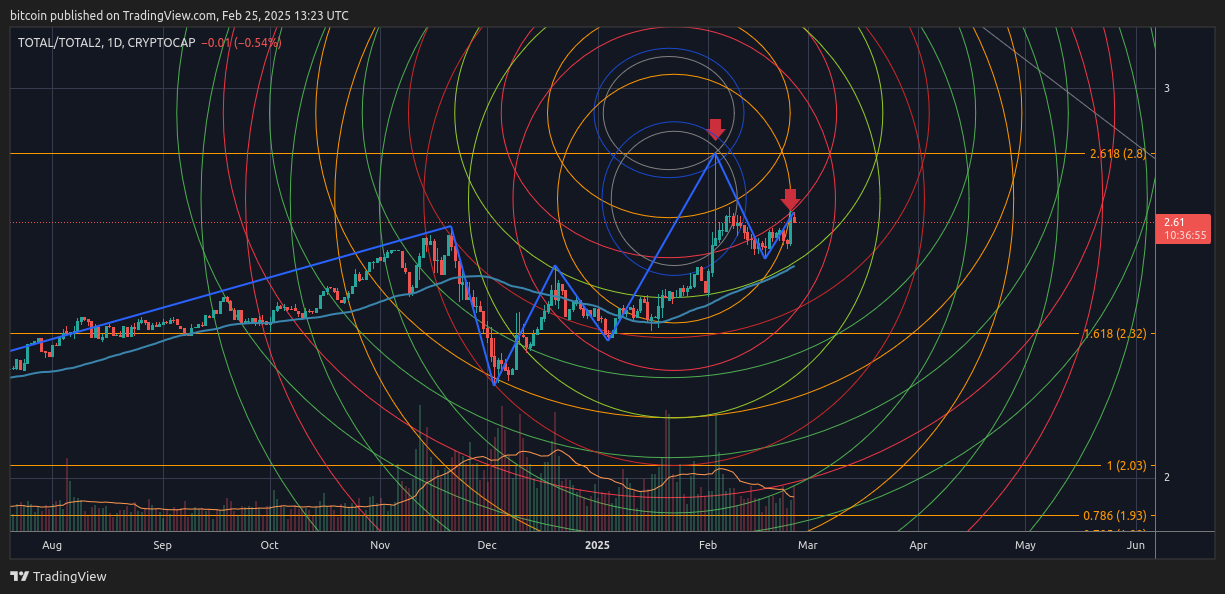The height and width of the screenshot is (594, 1225).
Task: Click the Apr label on the time axis
Action: pos(918,546)
